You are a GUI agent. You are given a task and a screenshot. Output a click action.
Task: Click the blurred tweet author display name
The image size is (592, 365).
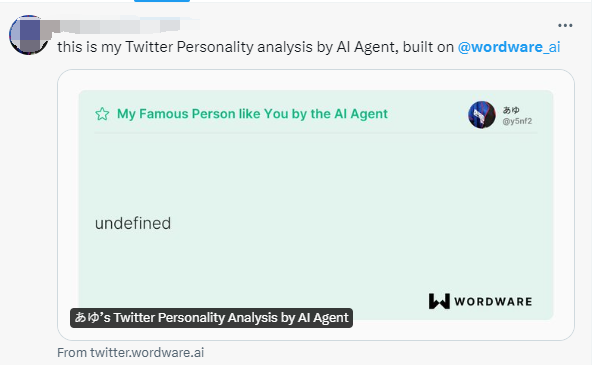coord(120,25)
